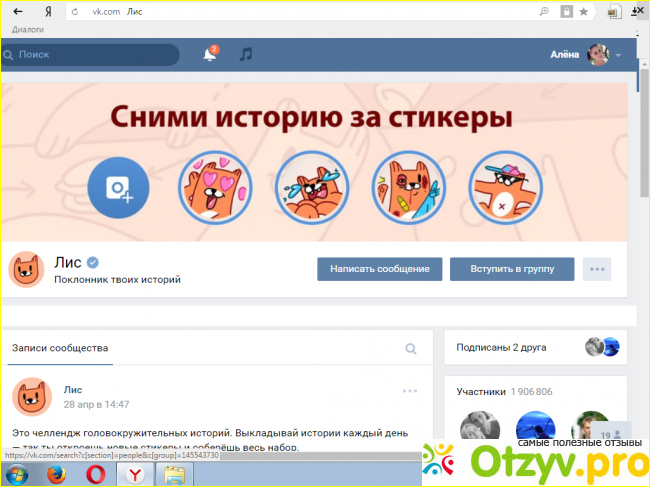650x487 pixels.
Task: Open File Explorer from taskbar
Action: 175,475
